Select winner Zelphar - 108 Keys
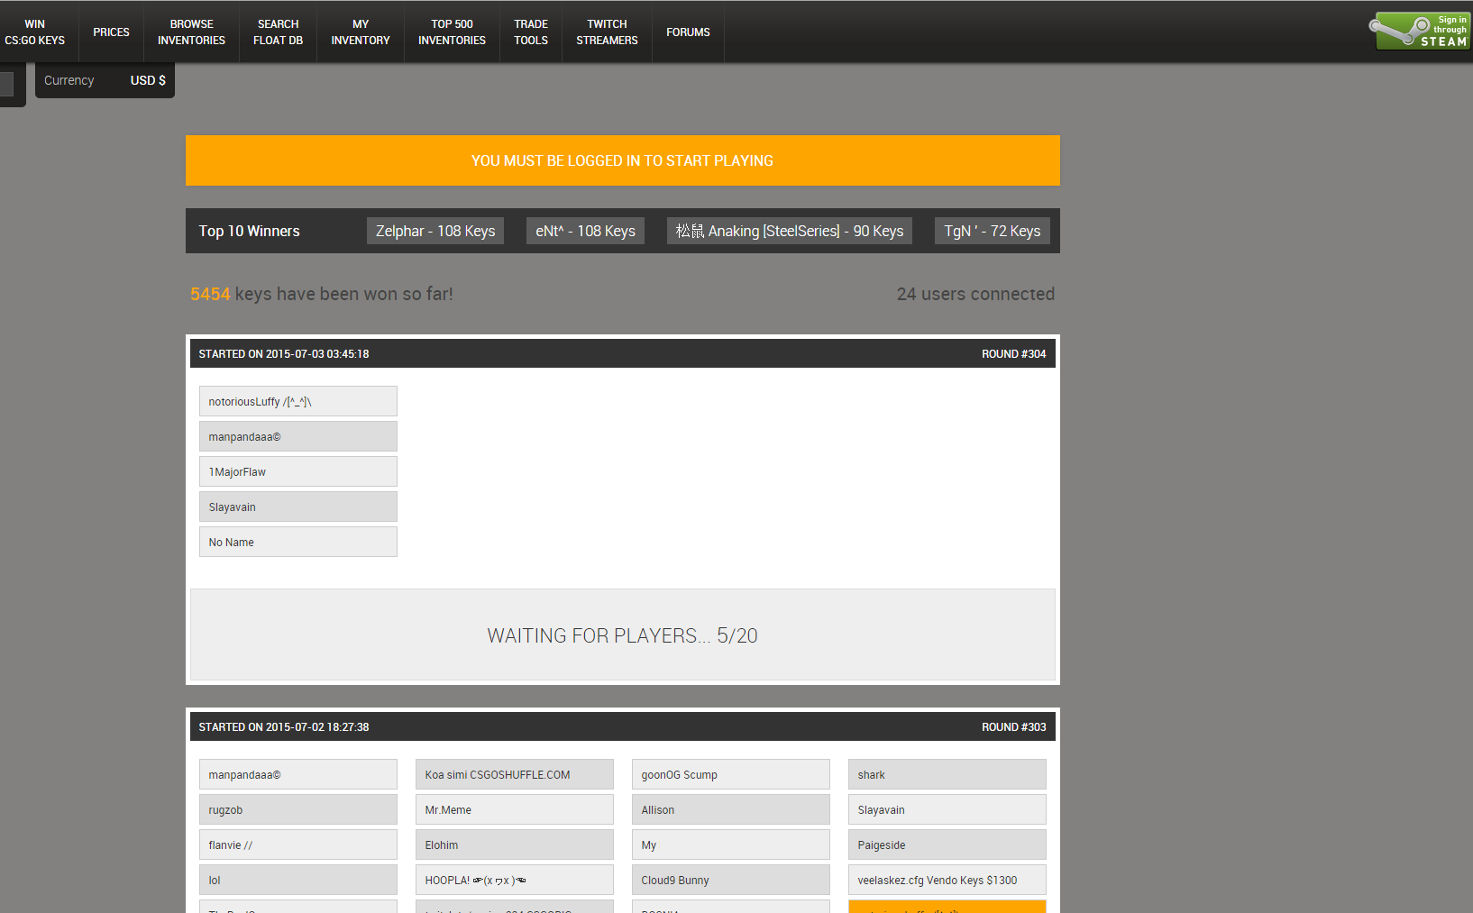 [x=435, y=230]
